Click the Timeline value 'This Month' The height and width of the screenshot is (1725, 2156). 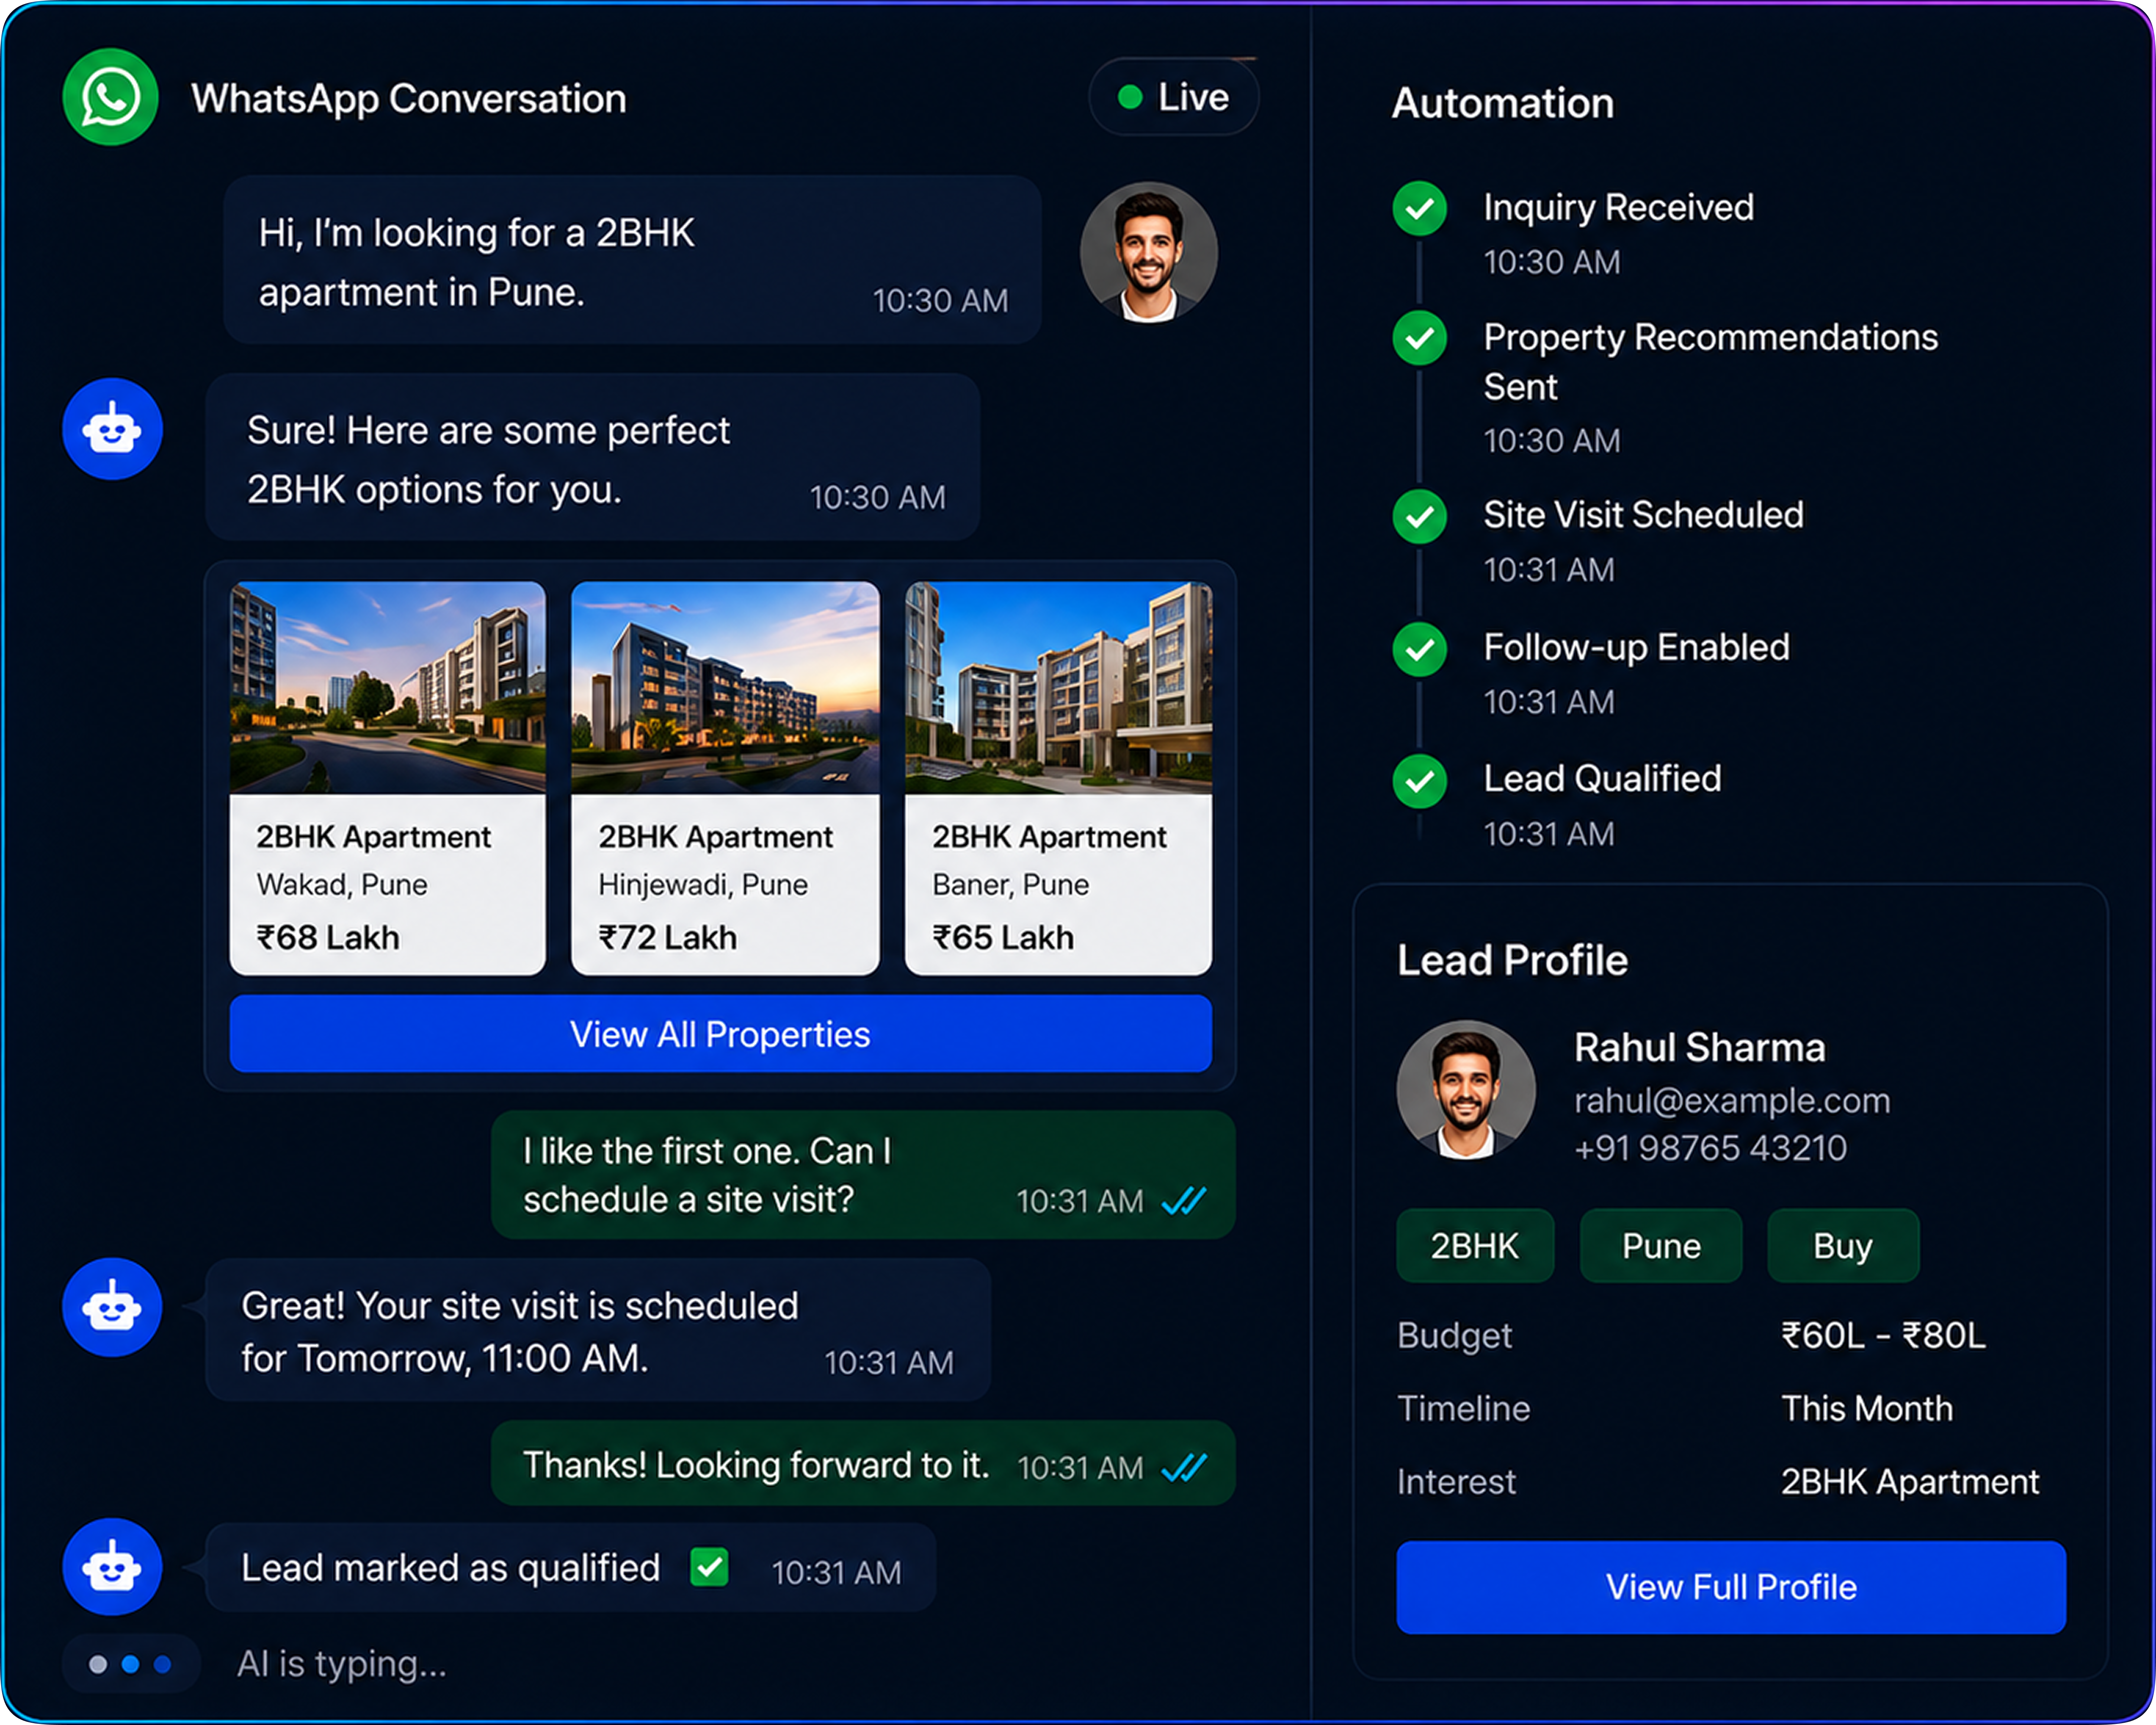pos(1867,1409)
